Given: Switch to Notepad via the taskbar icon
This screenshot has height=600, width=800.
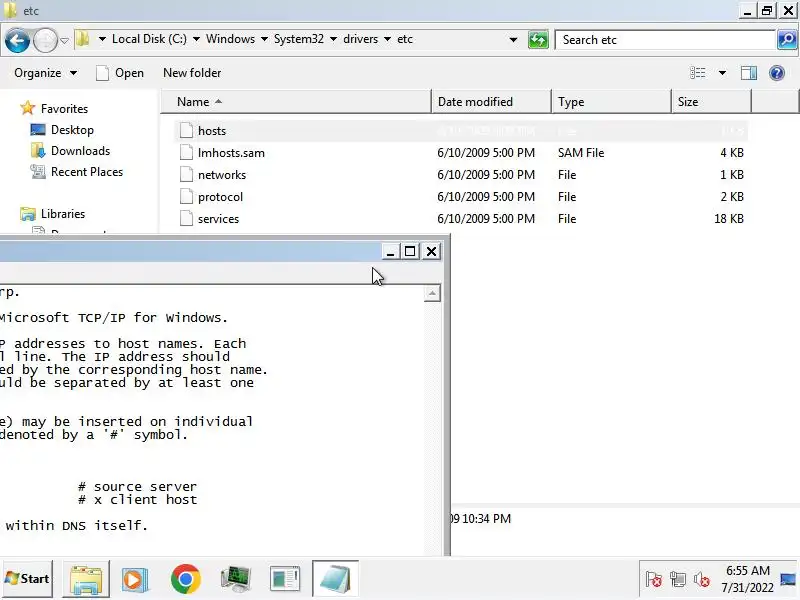Looking at the screenshot, I should pyautogui.click(x=335, y=579).
